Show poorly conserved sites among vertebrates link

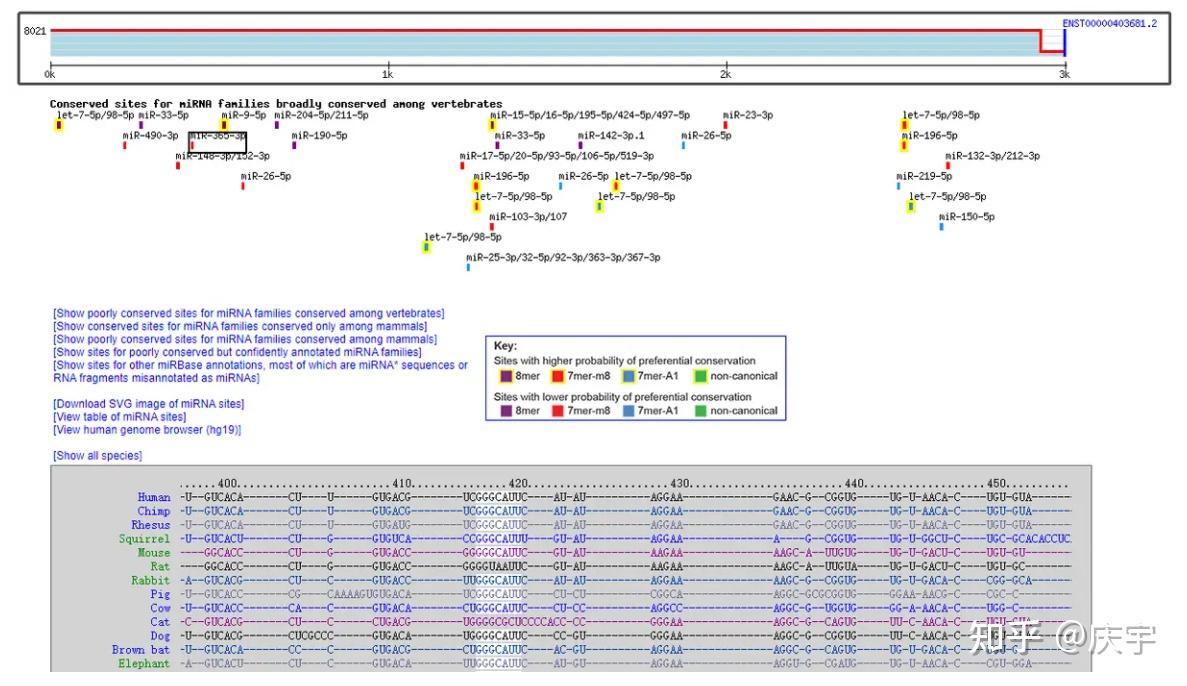coord(248,313)
